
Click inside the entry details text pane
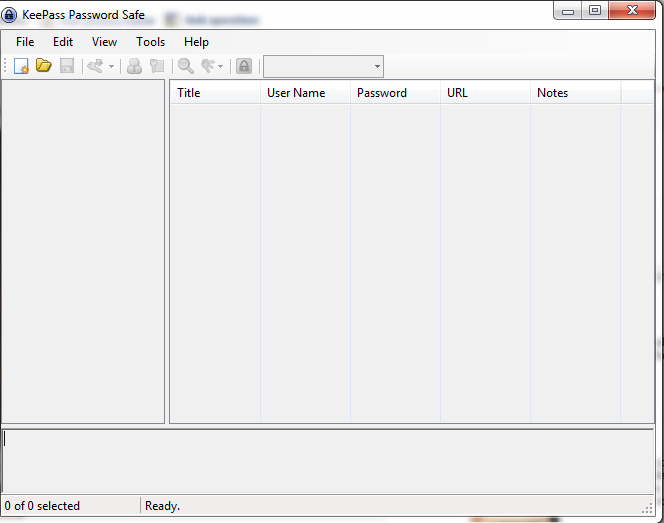[x=328, y=461]
